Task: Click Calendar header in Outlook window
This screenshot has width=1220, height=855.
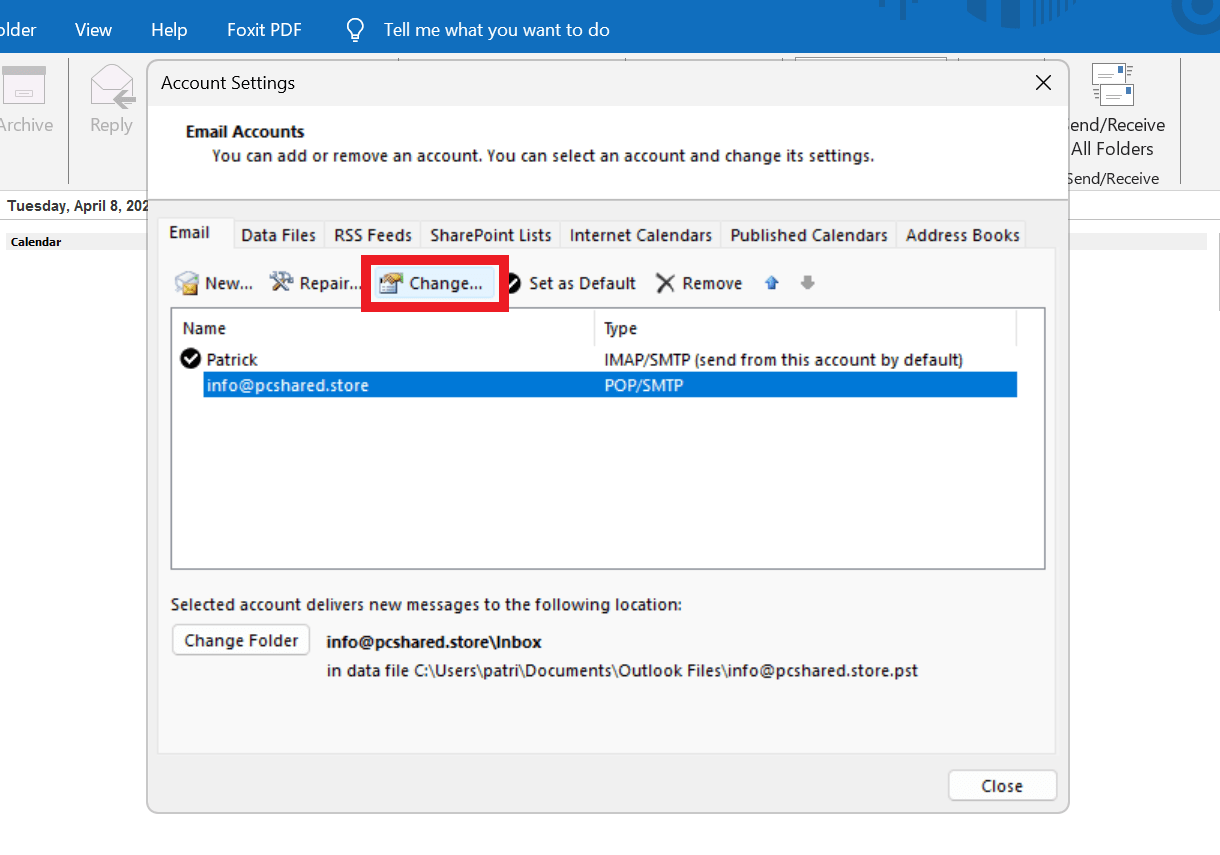Action: point(36,242)
